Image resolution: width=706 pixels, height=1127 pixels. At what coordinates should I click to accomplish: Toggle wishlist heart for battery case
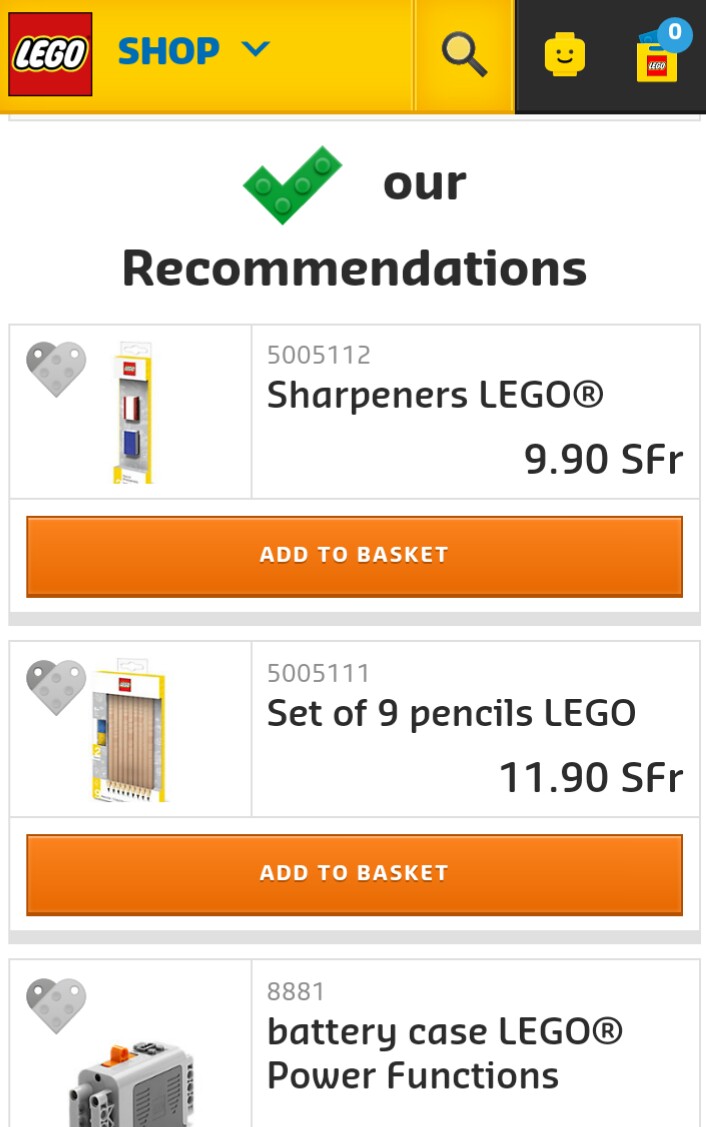pyautogui.click(x=56, y=1004)
